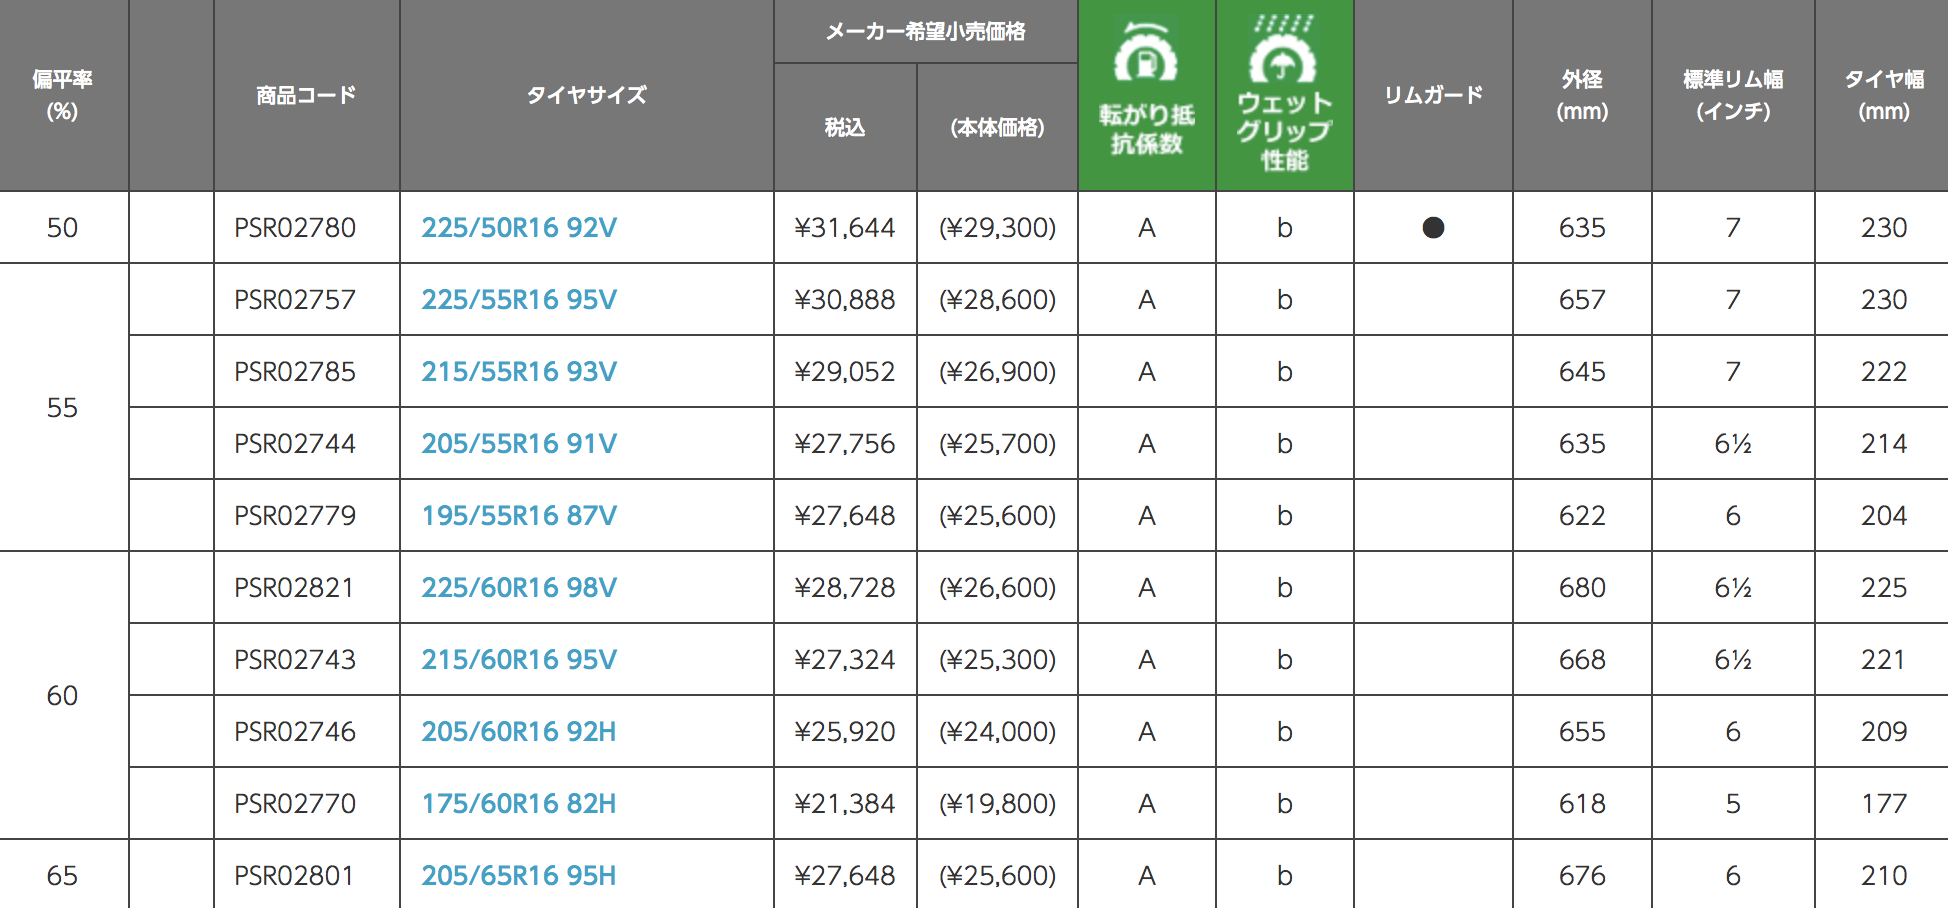Image resolution: width=1948 pixels, height=908 pixels.
Task: Click tax-included price ¥21,384
Action: 845,804
